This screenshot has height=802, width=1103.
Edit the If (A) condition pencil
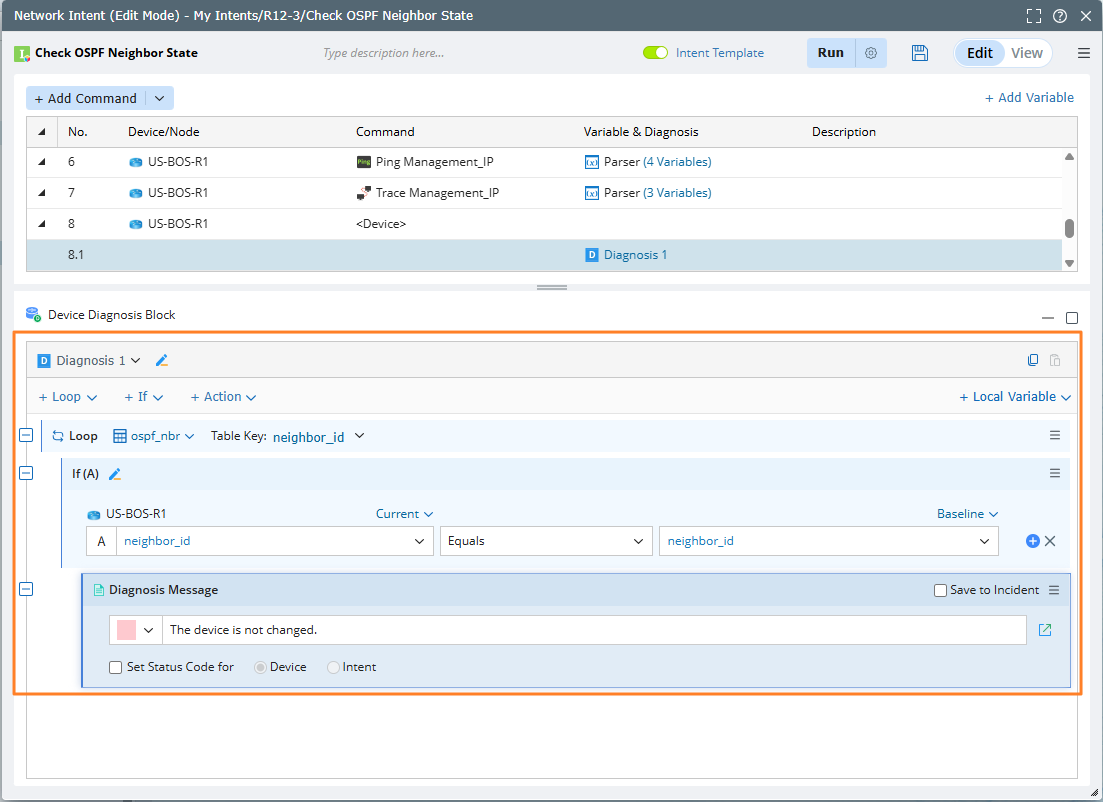click(115, 474)
